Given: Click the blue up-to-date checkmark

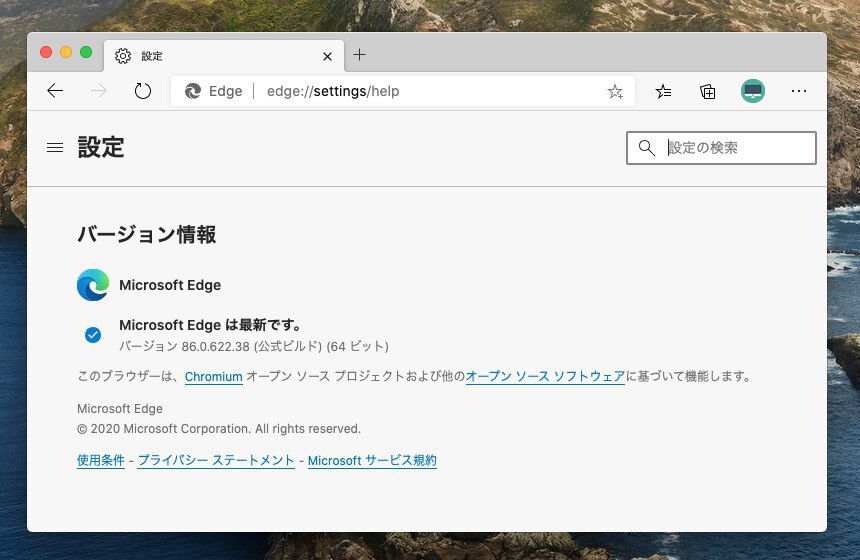Looking at the screenshot, I should [93, 335].
